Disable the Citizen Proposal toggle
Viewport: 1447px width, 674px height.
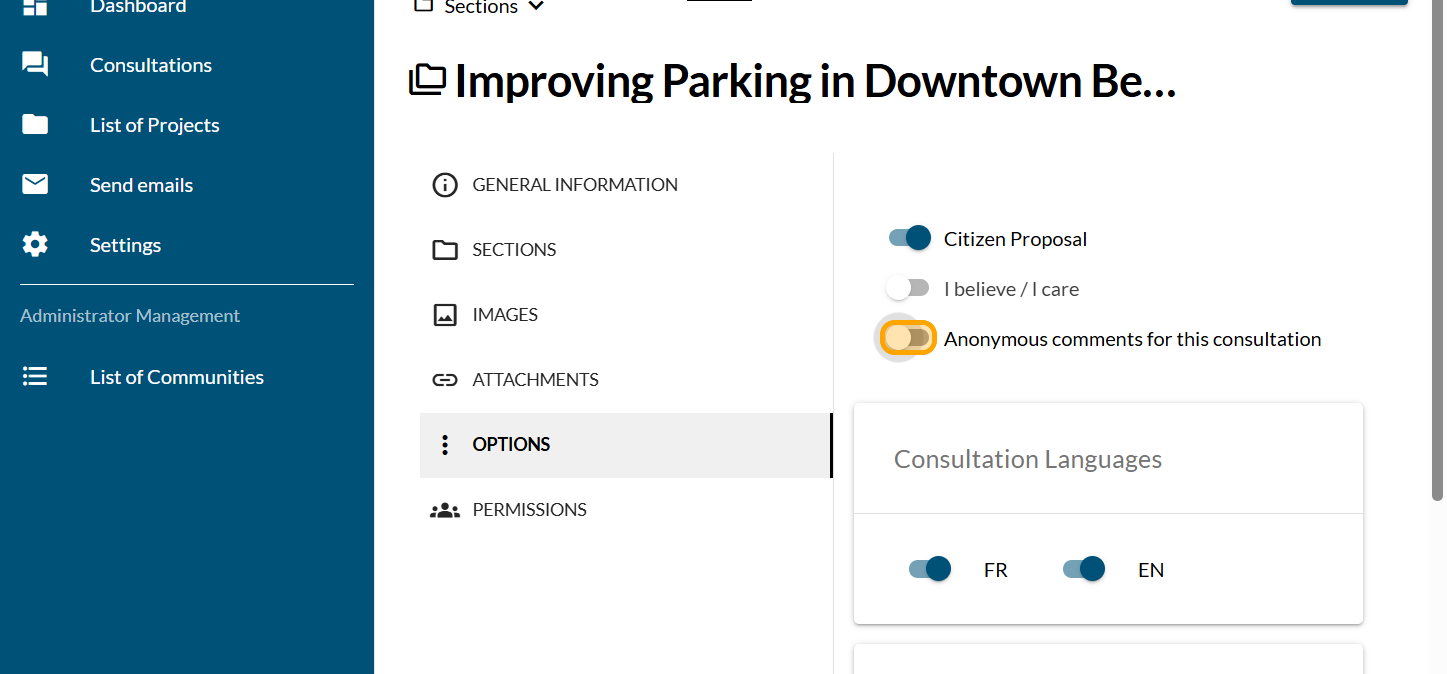pyautogui.click(x=910, y=238)
